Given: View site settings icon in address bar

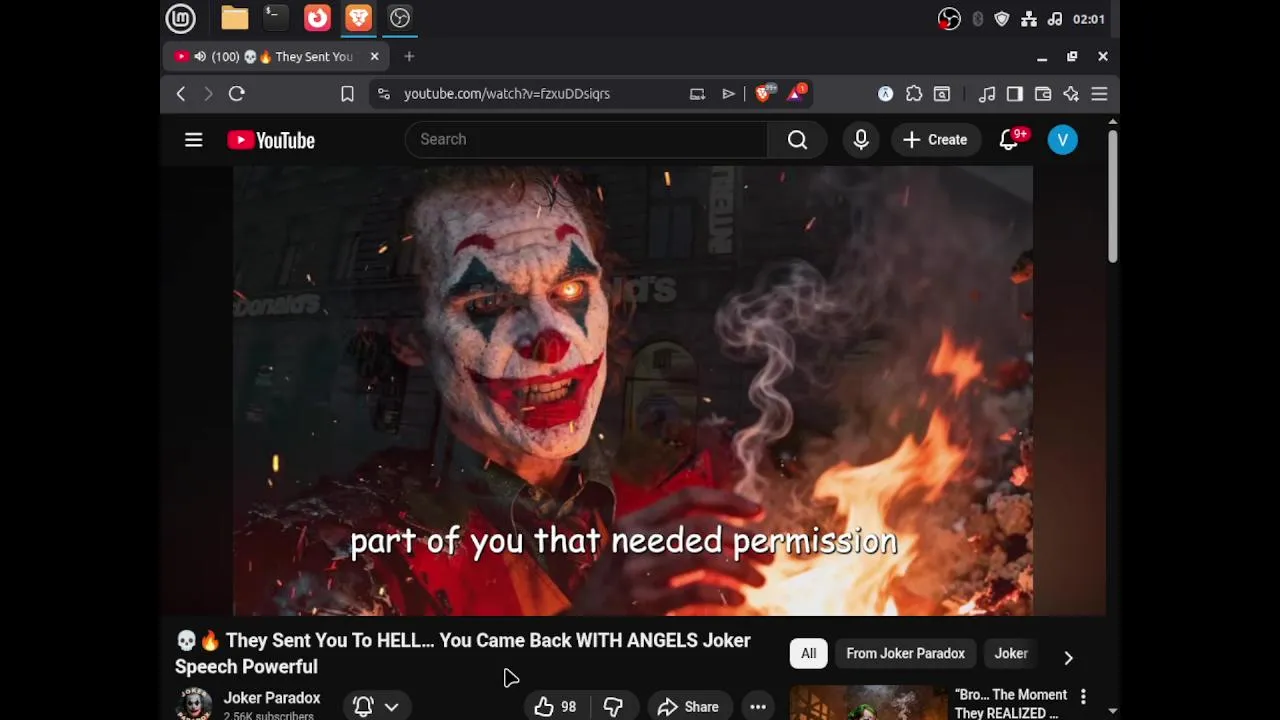Looking at the screenshot, I should 383,94.
